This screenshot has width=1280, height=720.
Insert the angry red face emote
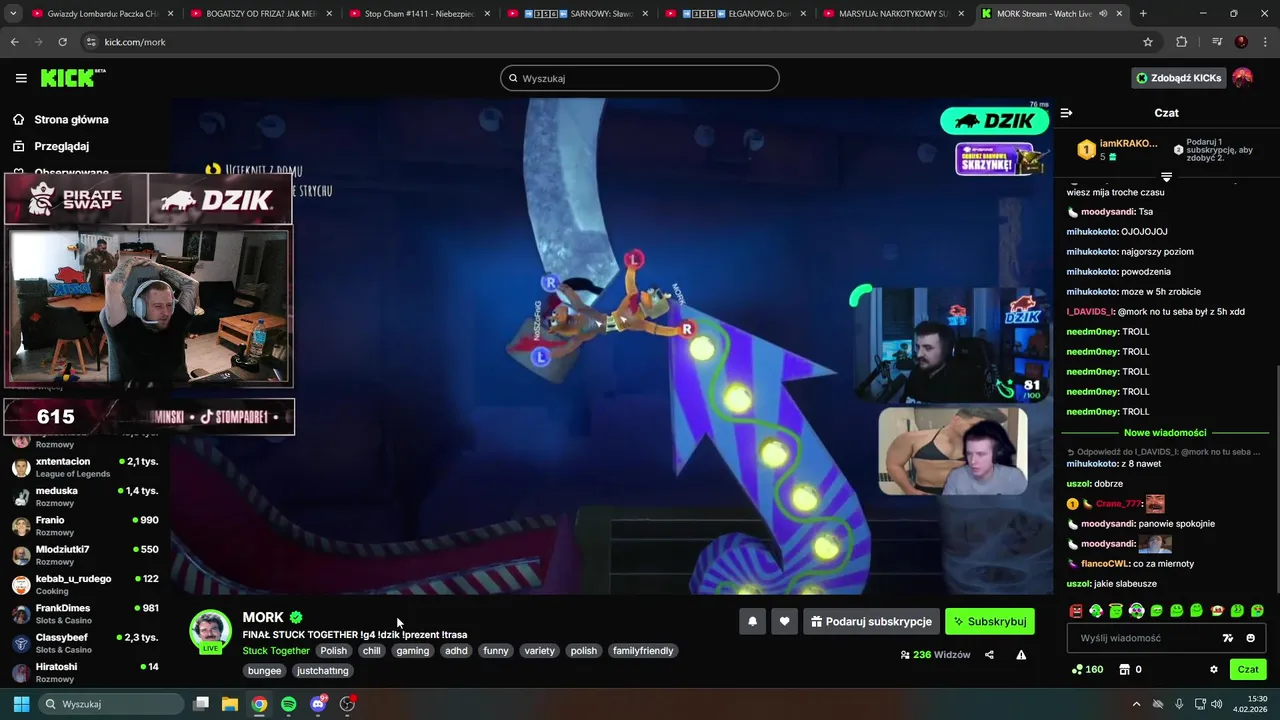[1076, 611]
